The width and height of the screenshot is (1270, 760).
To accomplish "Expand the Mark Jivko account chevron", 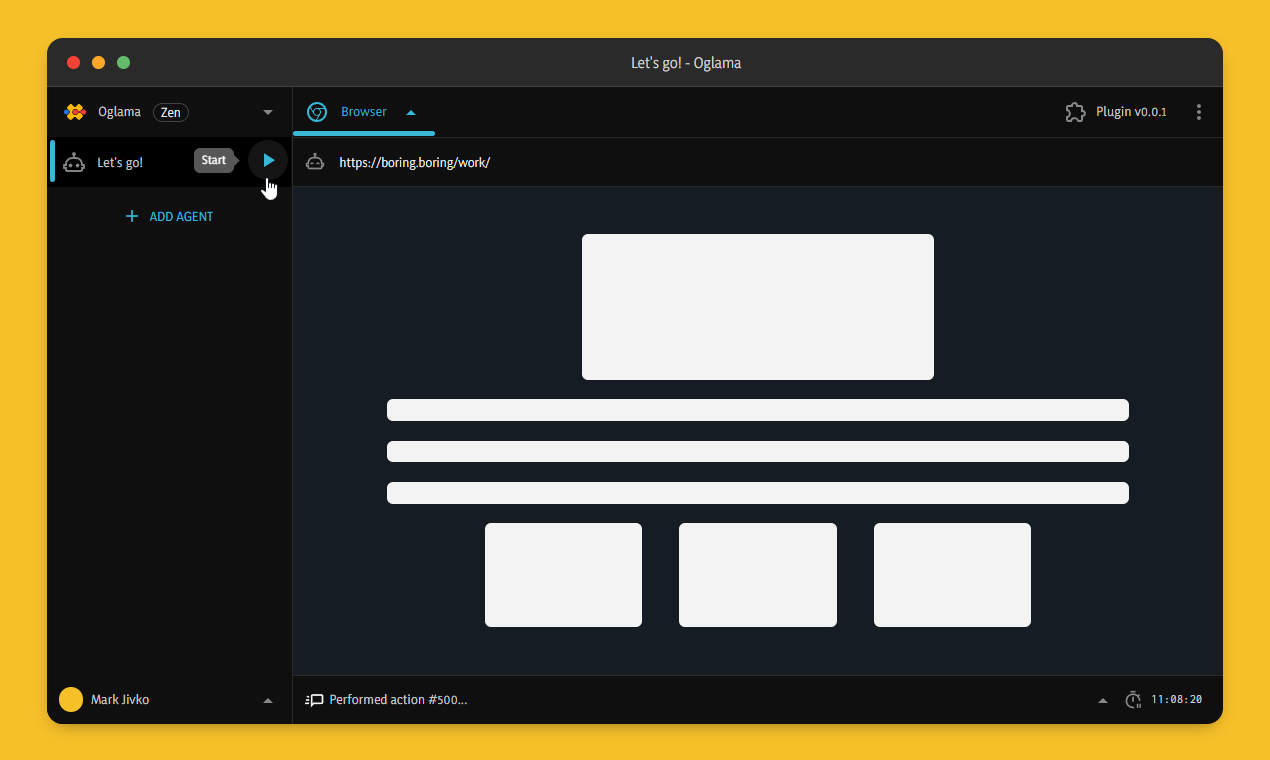I will (x=267, y=699).
